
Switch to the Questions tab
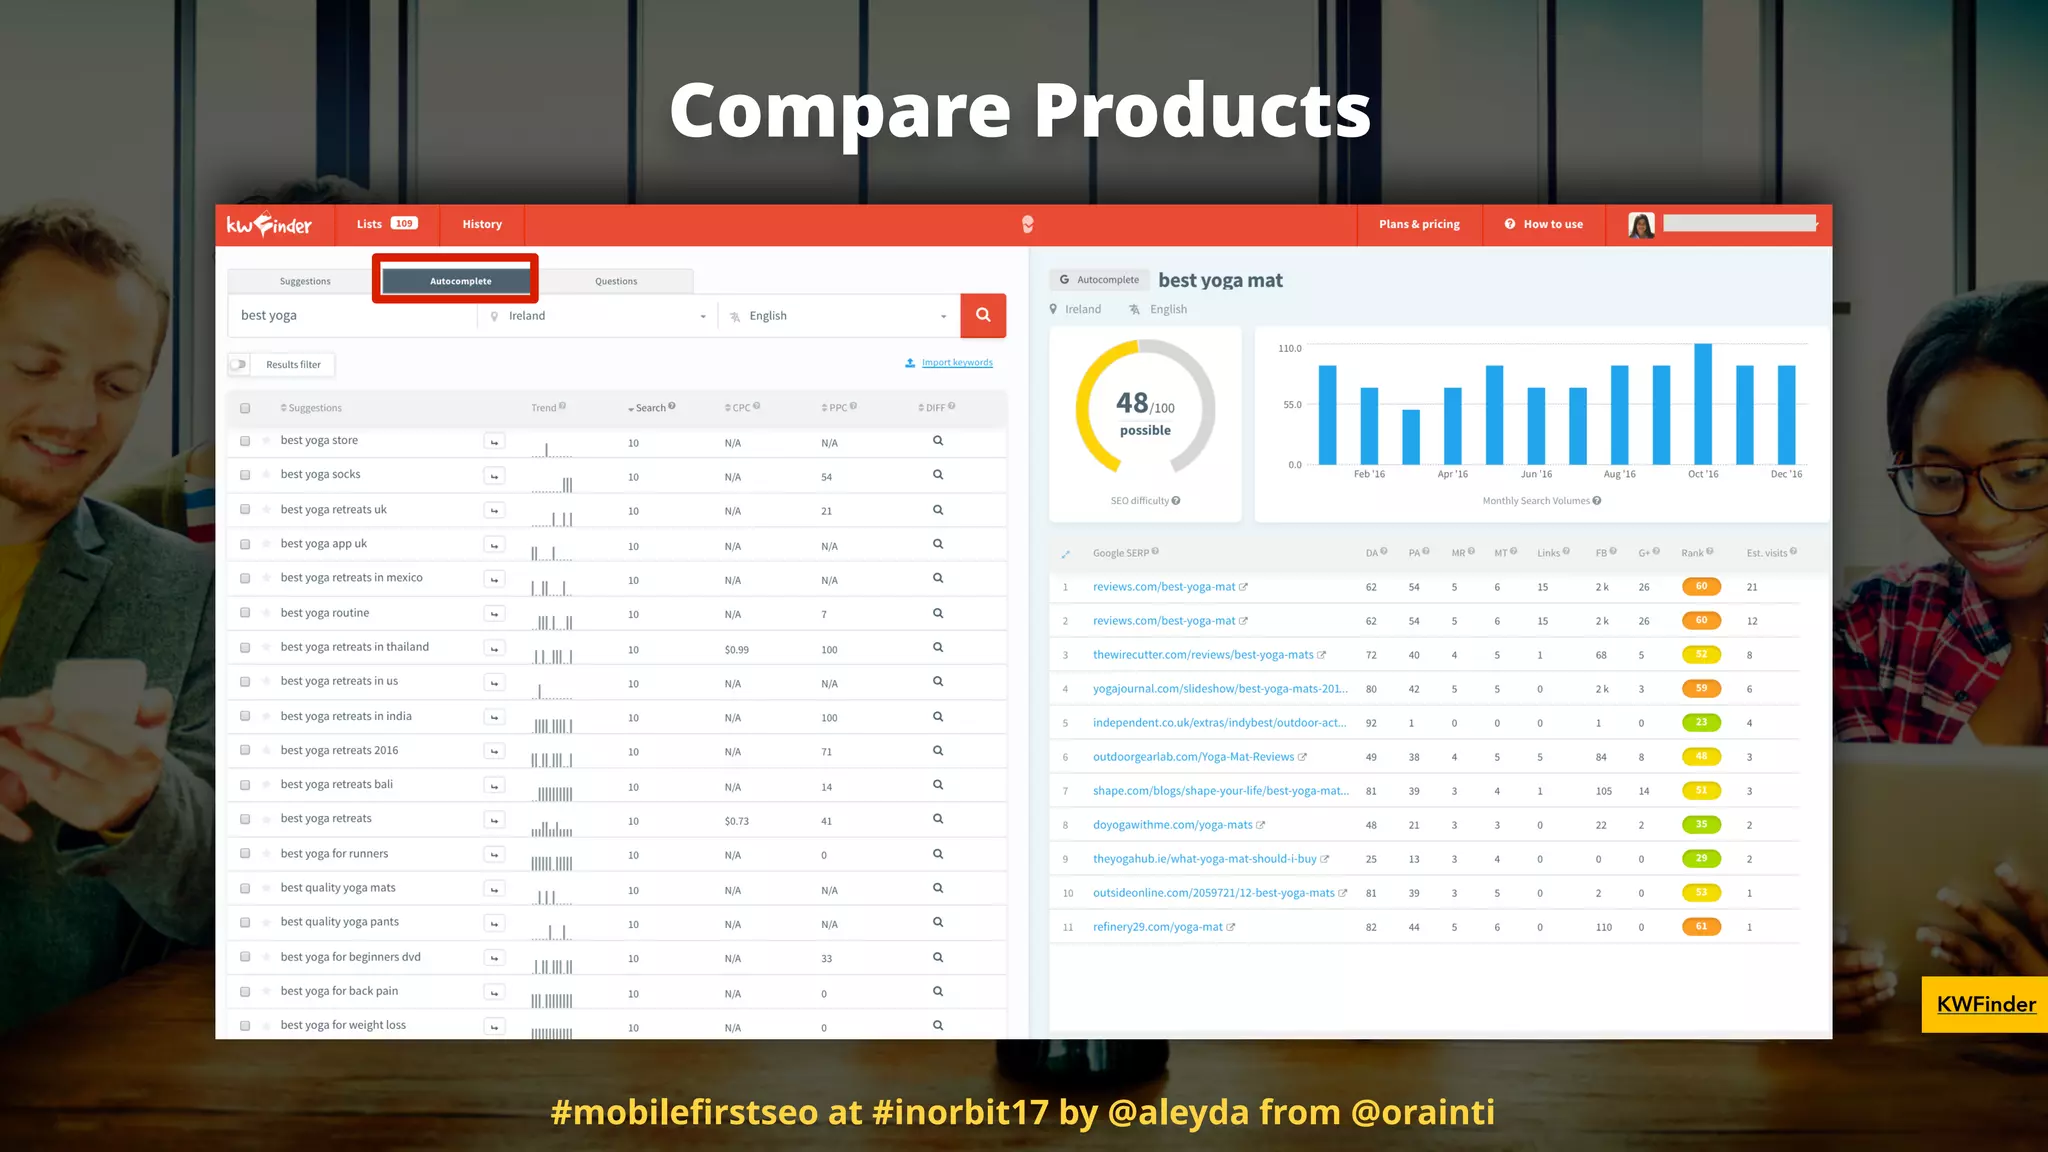616,281
